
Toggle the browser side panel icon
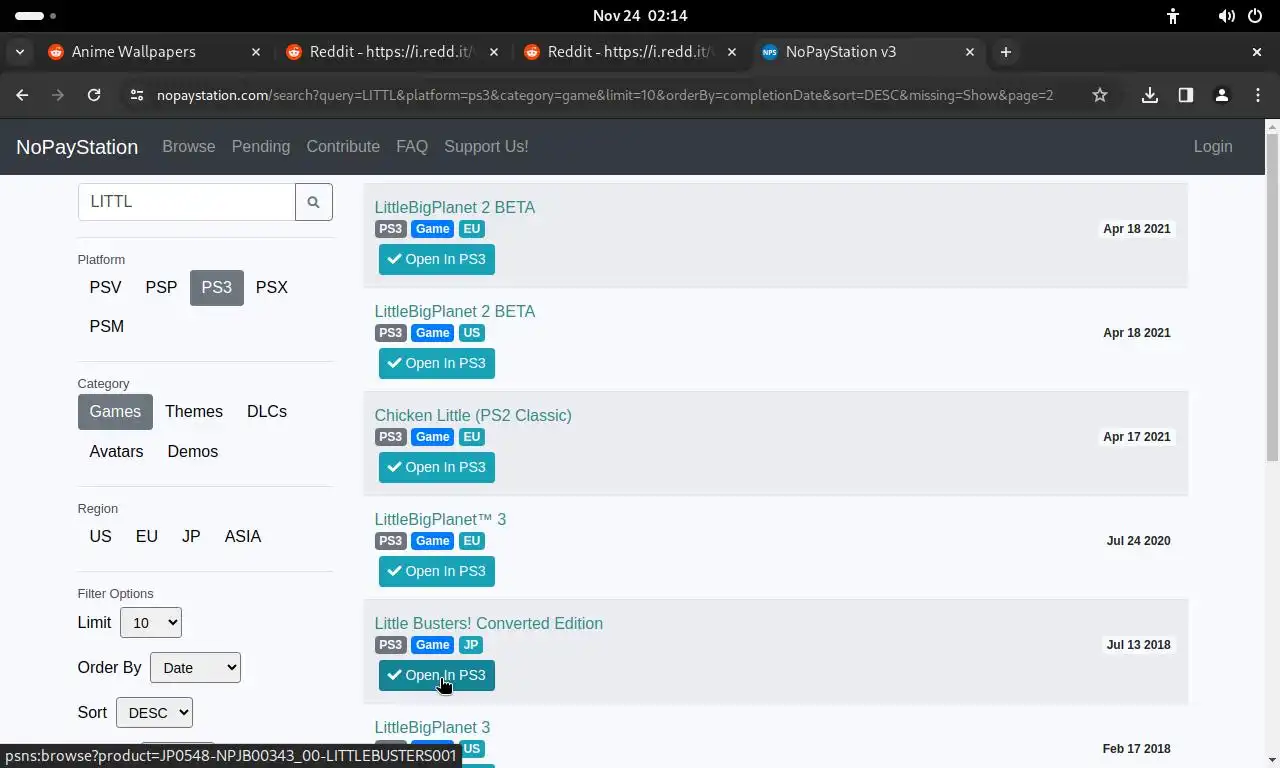click(1186, 95)
